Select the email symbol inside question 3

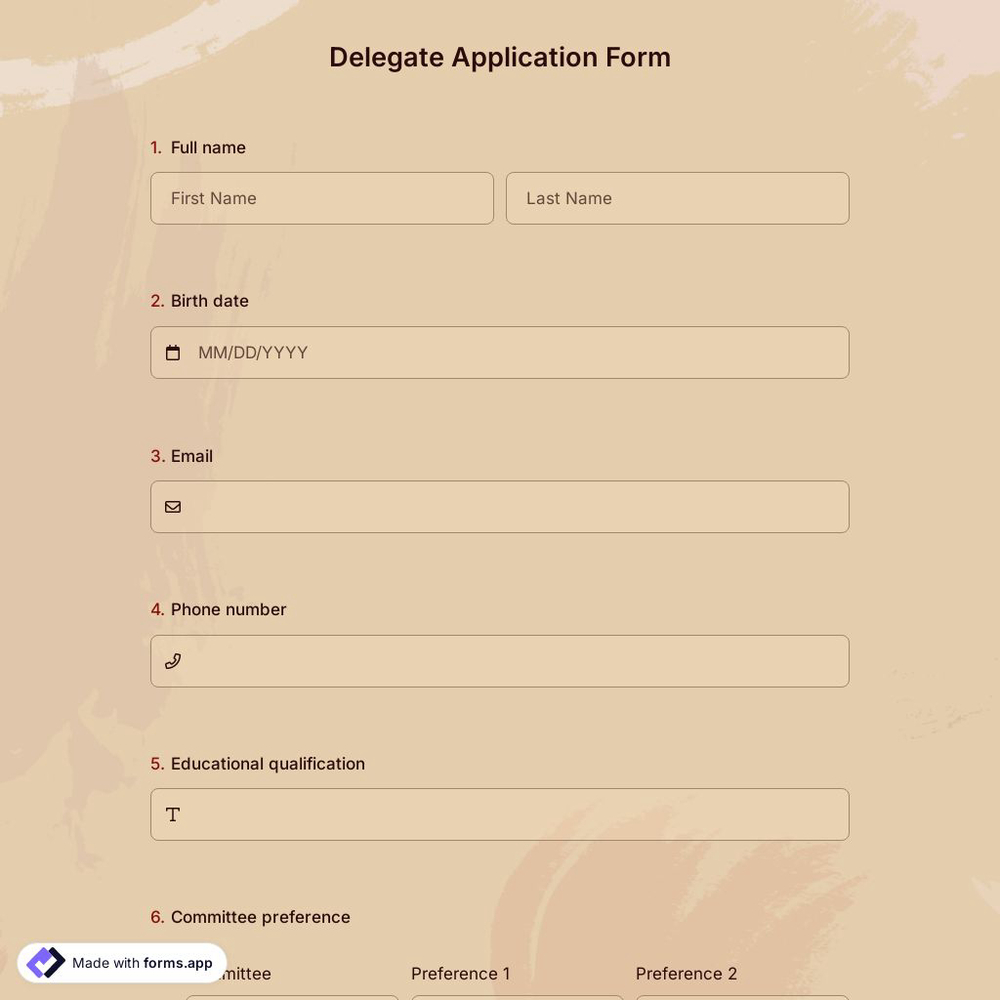coord(173,506)
